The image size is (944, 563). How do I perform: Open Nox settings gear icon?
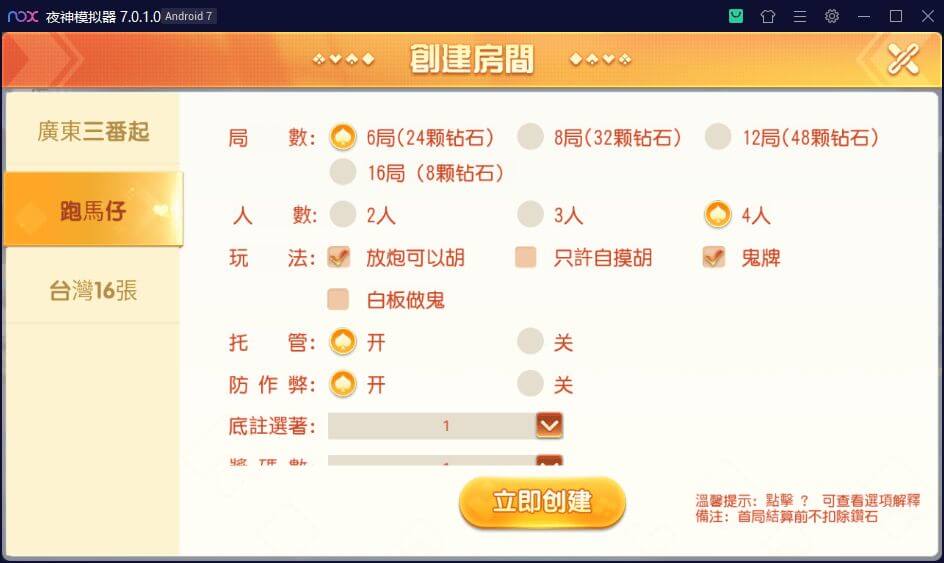pyautogui.click(x=831, y=16)
